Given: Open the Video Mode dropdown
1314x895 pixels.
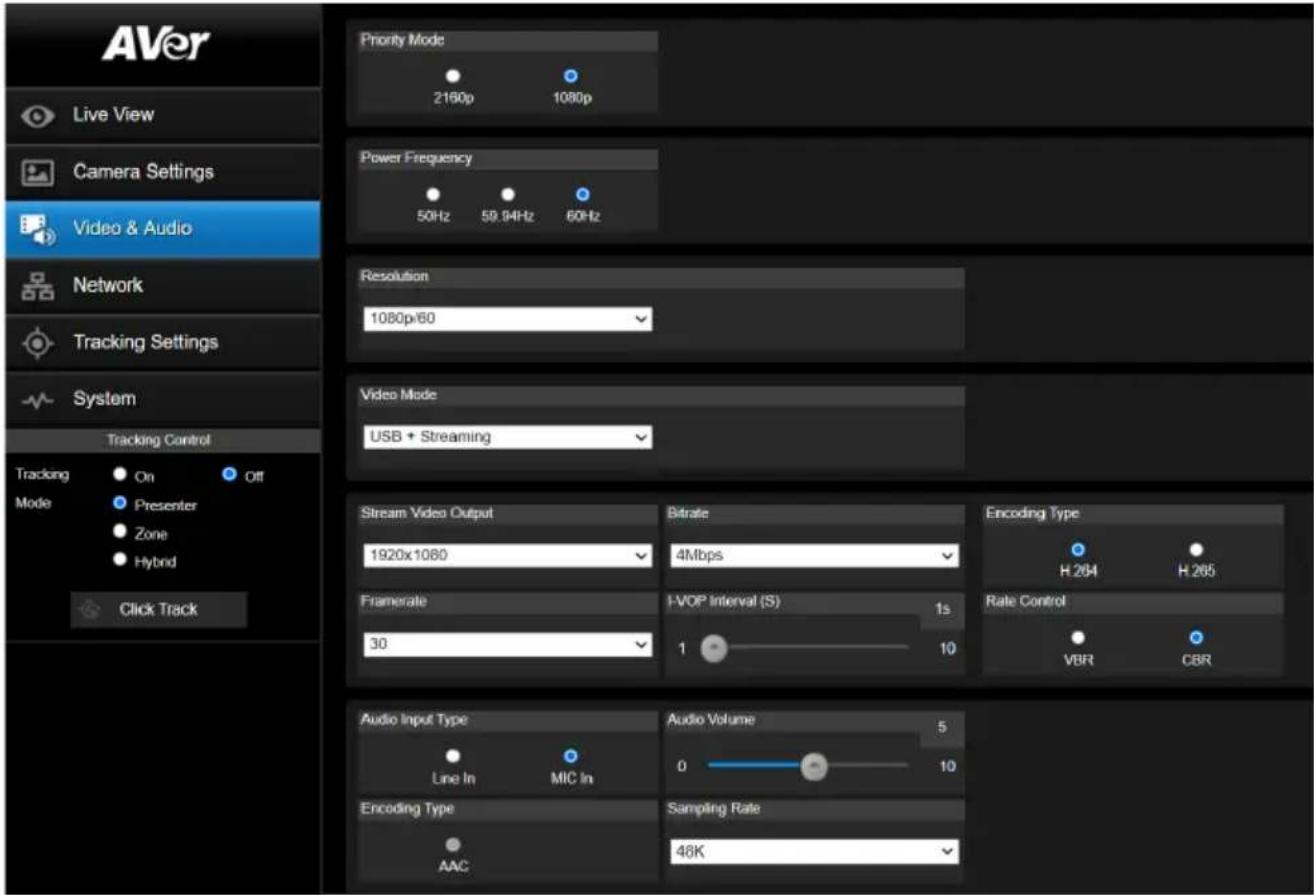Looking at the screenshot, I should coord(507,437).
